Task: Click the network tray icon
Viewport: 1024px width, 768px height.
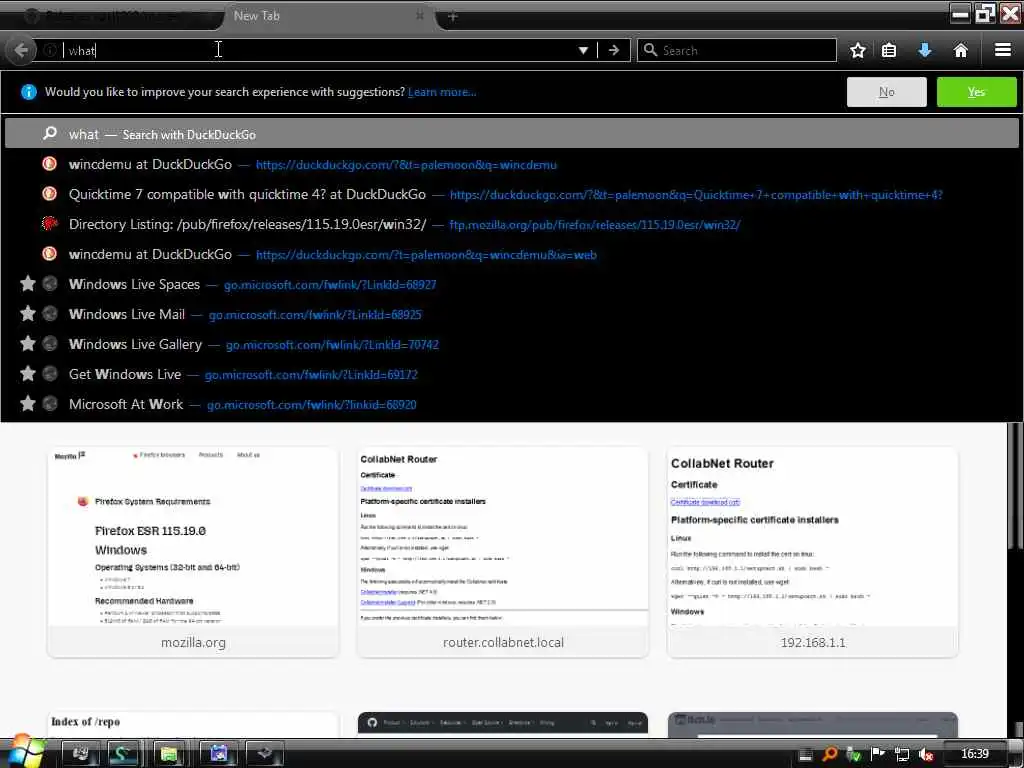Action: coord(902,754)
